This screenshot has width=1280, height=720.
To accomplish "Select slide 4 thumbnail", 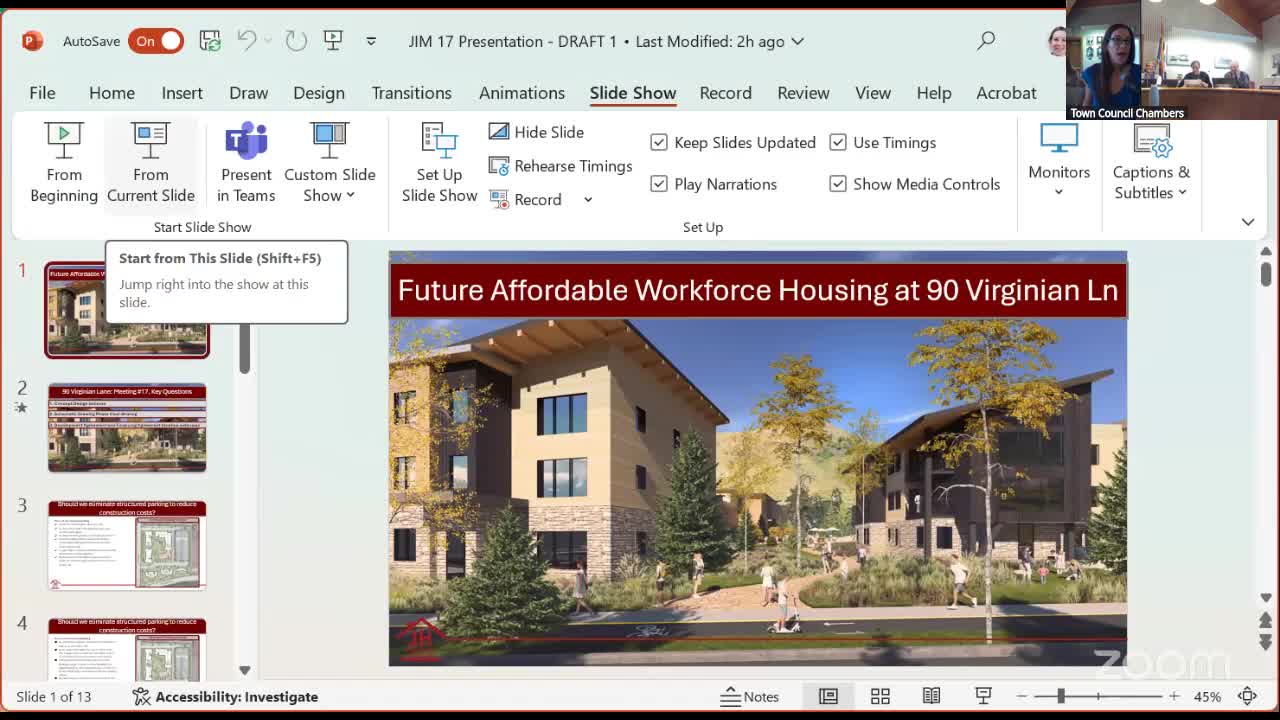I will (x=127, y=648).
